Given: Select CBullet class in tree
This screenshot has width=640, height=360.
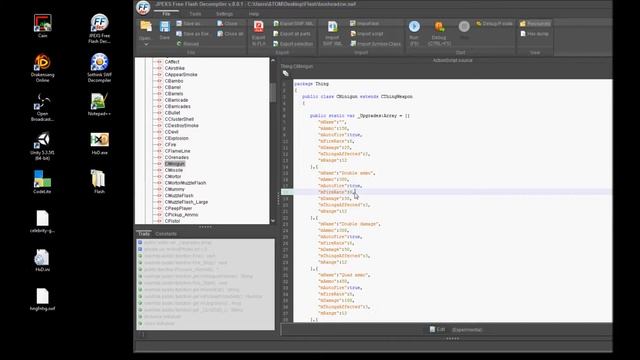Looking at the screenshot, I should coord(172,113).
